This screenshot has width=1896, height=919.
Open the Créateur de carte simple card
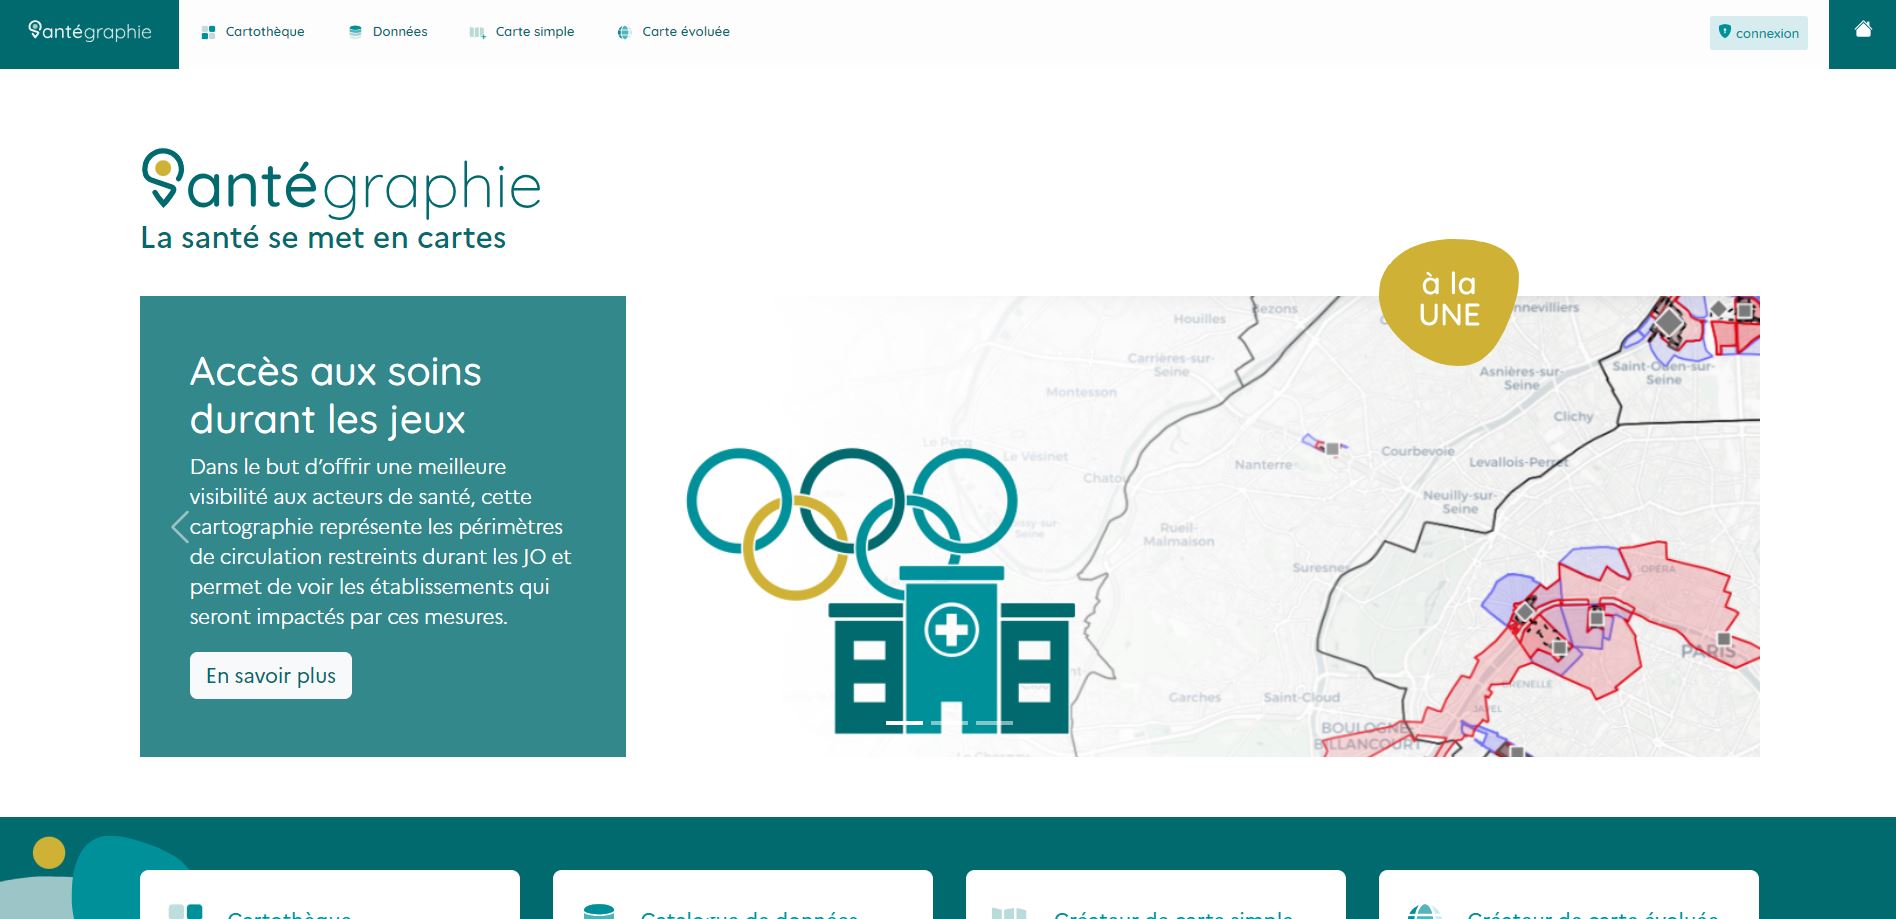pos(1156,895)
